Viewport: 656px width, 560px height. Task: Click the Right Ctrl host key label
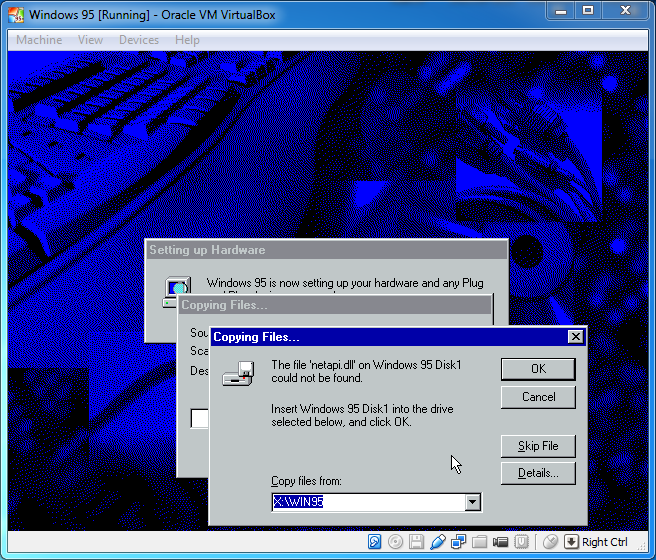point(605,542)
